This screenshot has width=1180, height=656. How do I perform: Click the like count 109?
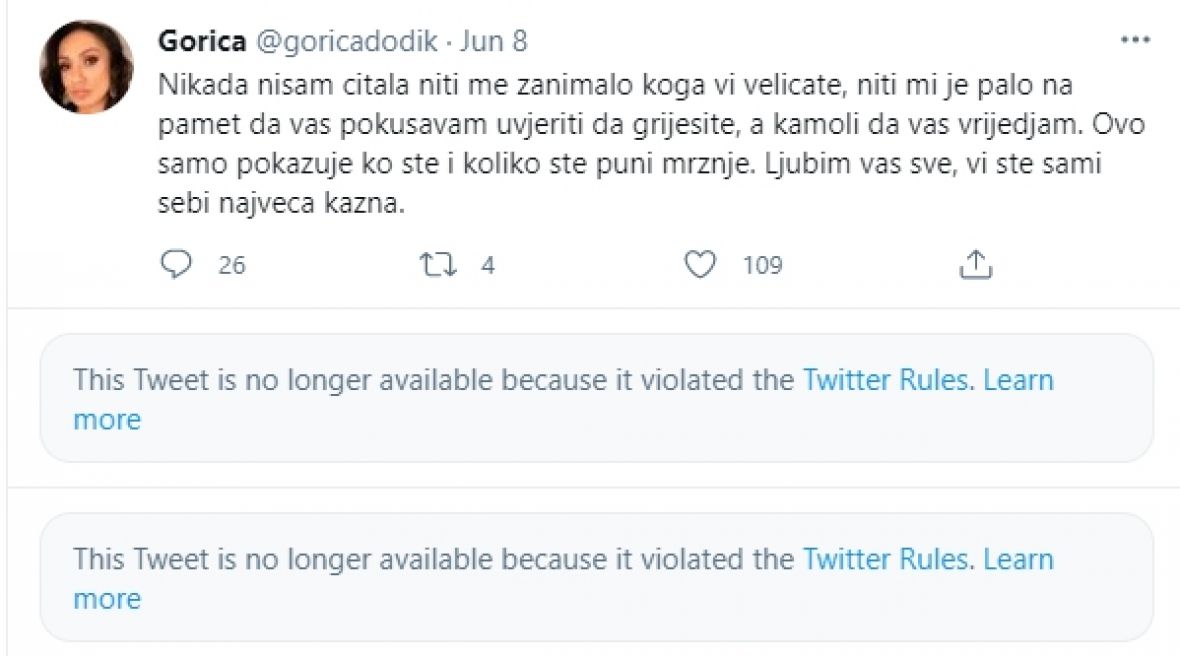click(762, 265)
